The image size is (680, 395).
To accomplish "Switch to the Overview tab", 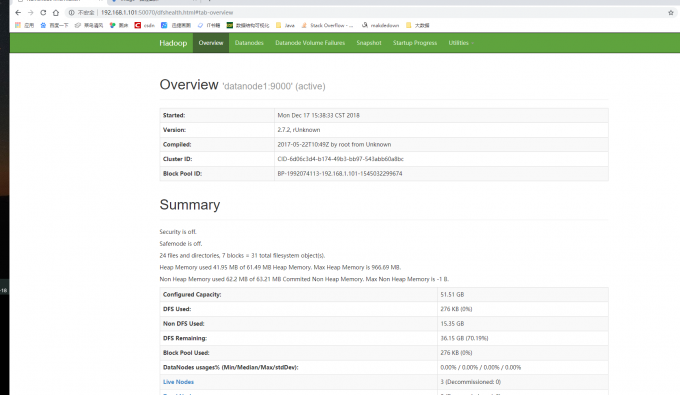I will pyautogui.click(x=211, y=43).
